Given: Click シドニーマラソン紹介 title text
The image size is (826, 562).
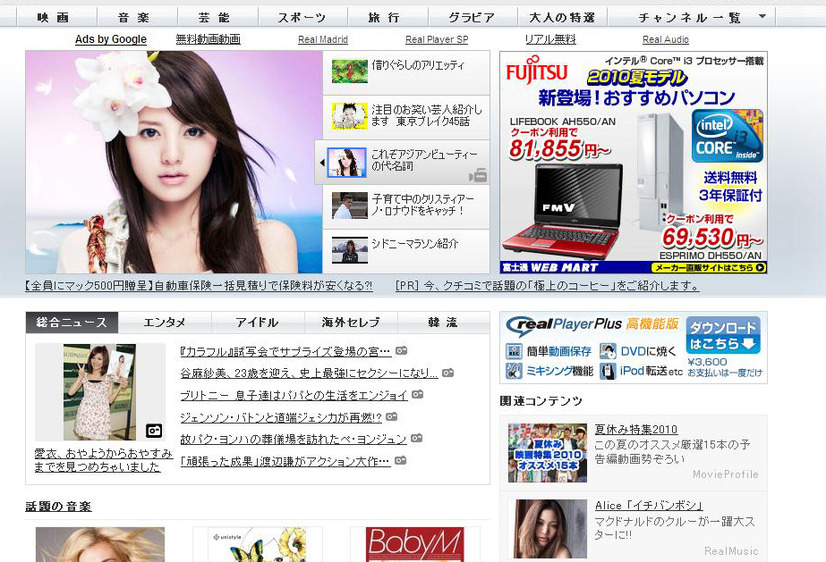Looking at the screenshot, I should click(x=415, y=243).
